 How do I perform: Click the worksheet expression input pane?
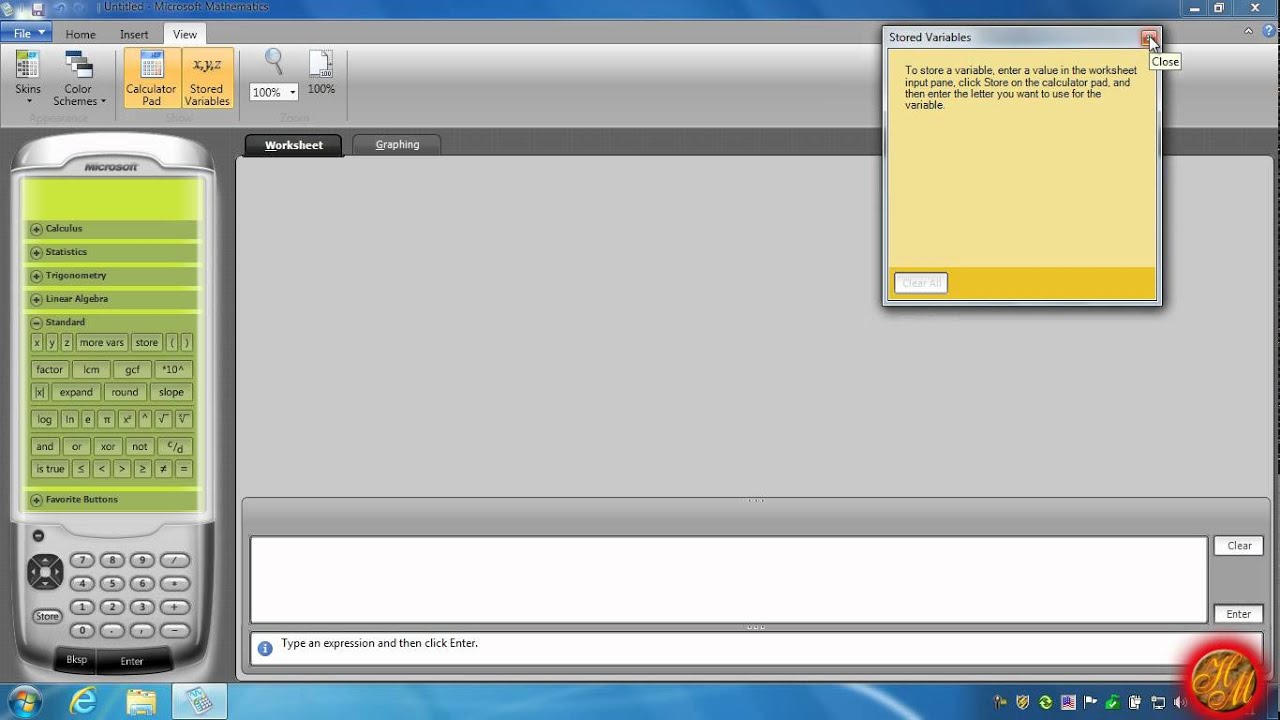tap(729, 580)
